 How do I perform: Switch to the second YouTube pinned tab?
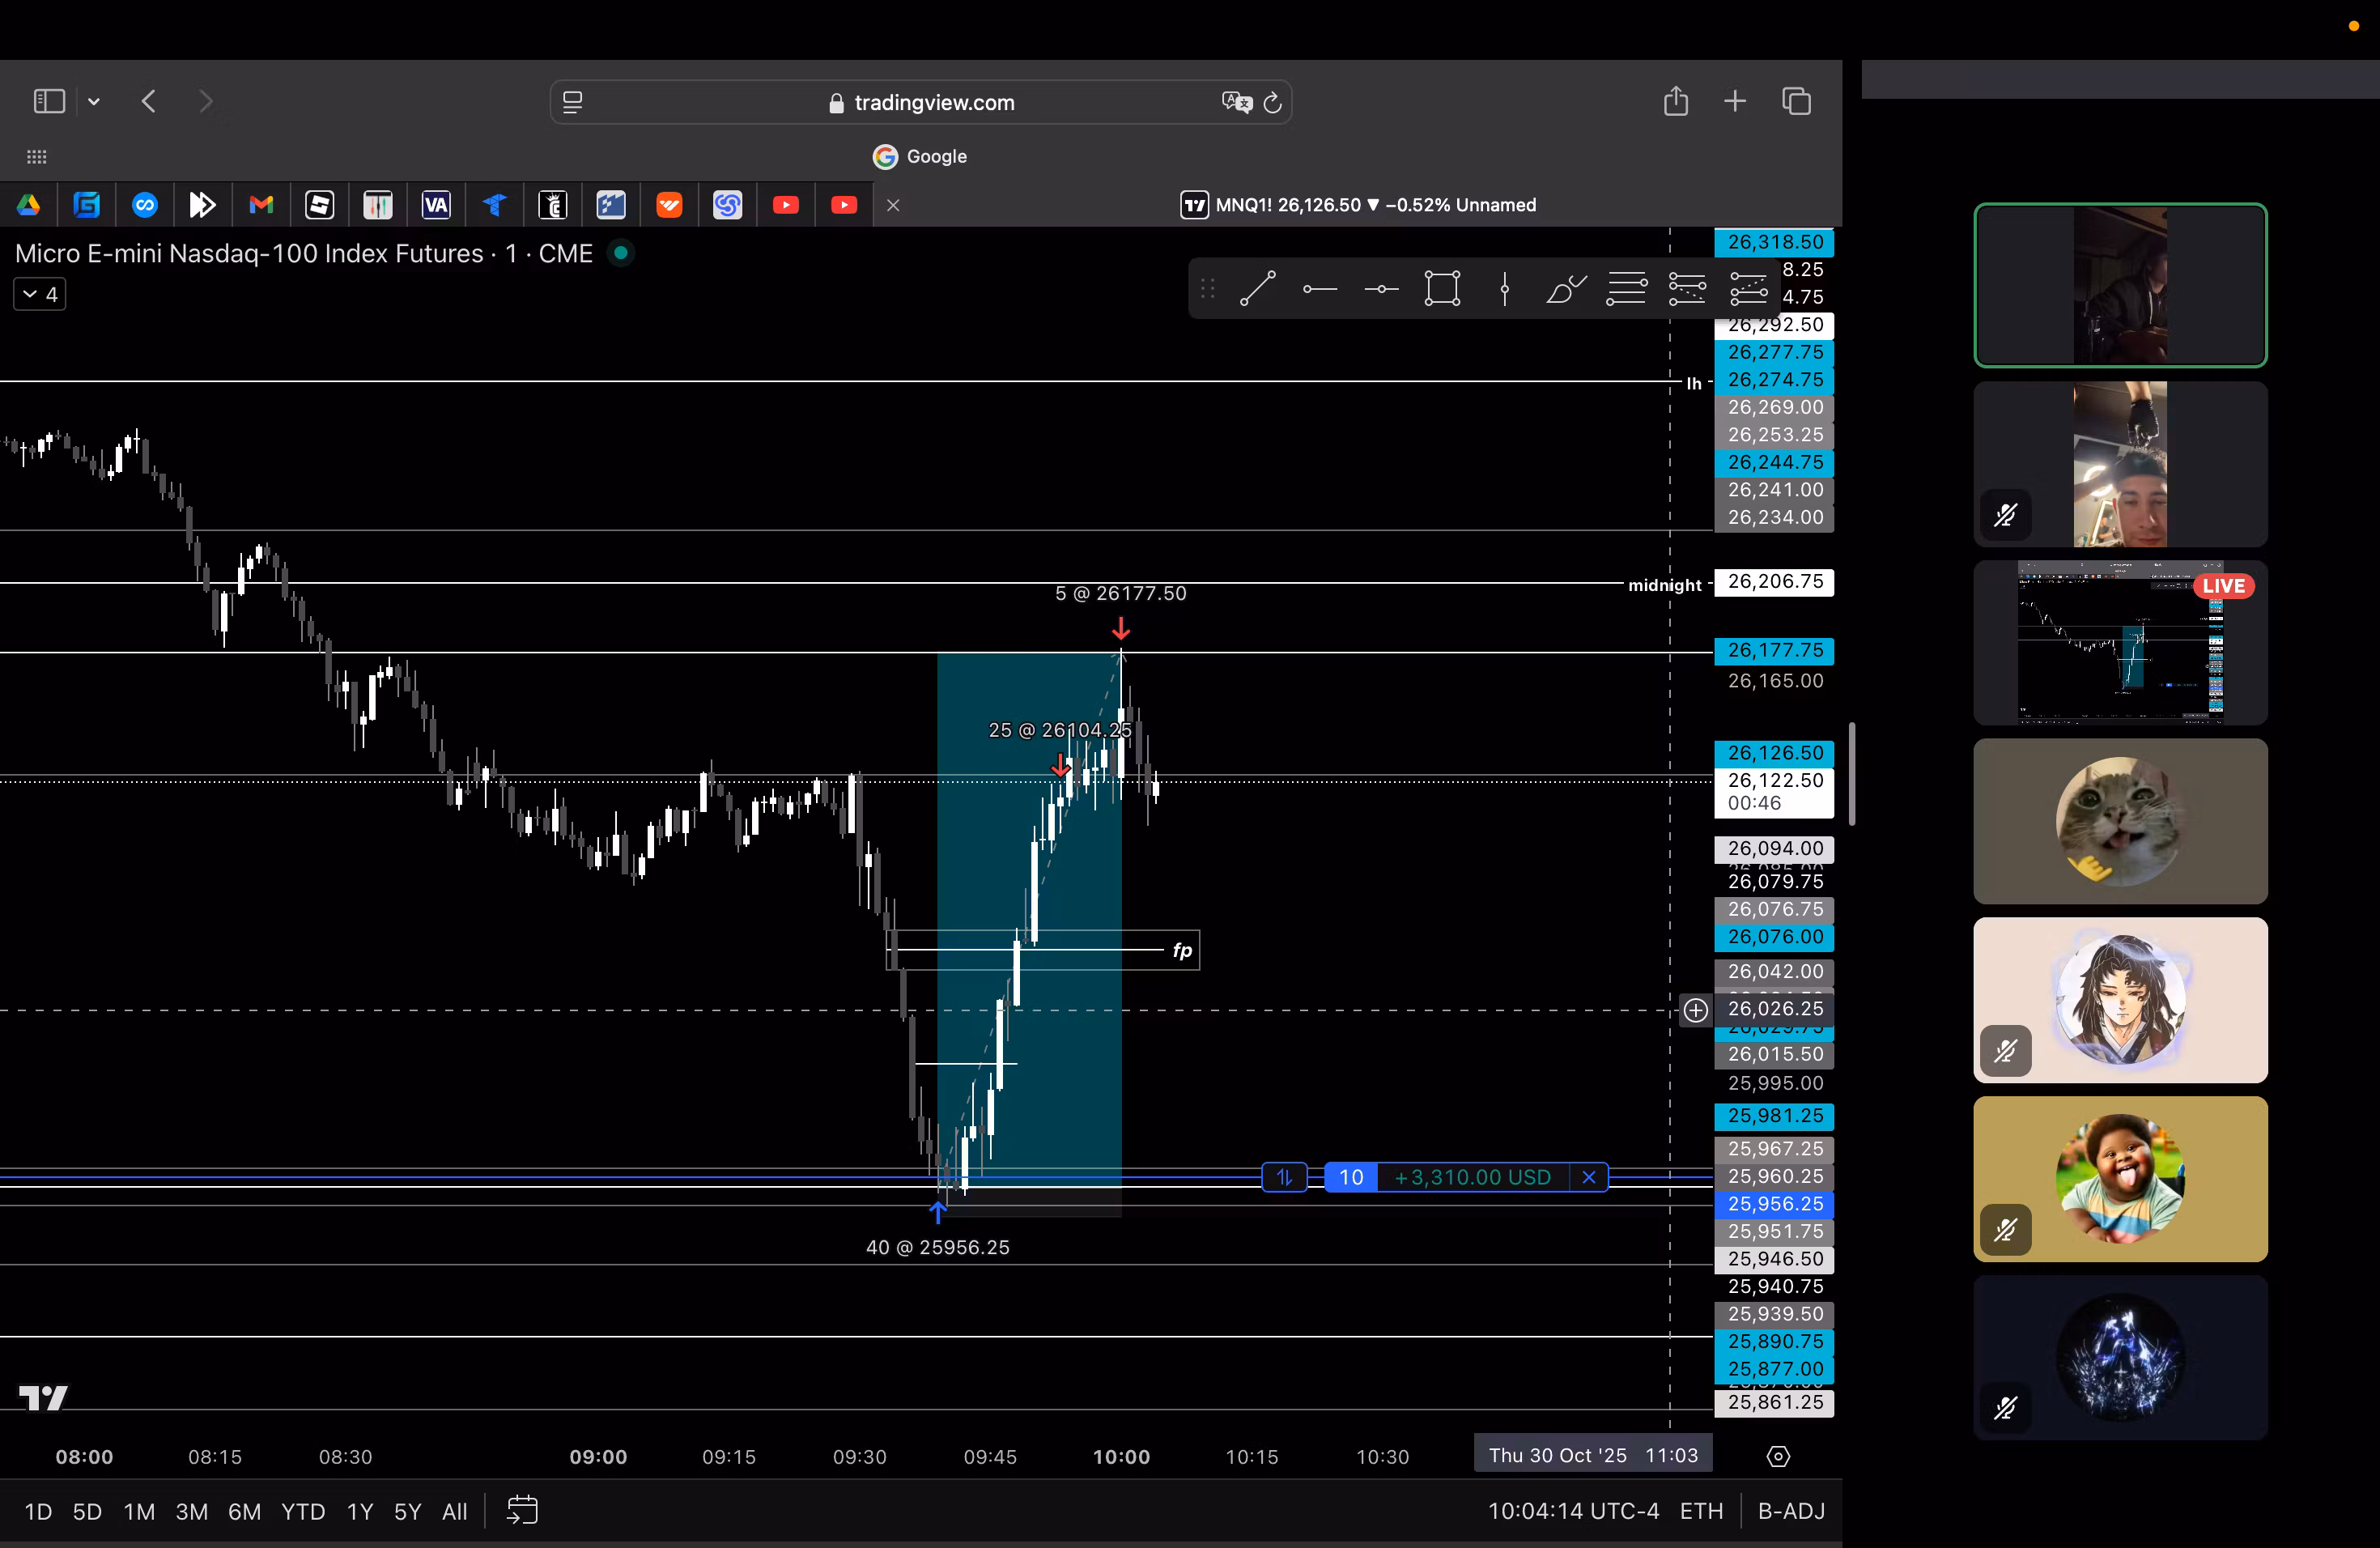point(844,205)
